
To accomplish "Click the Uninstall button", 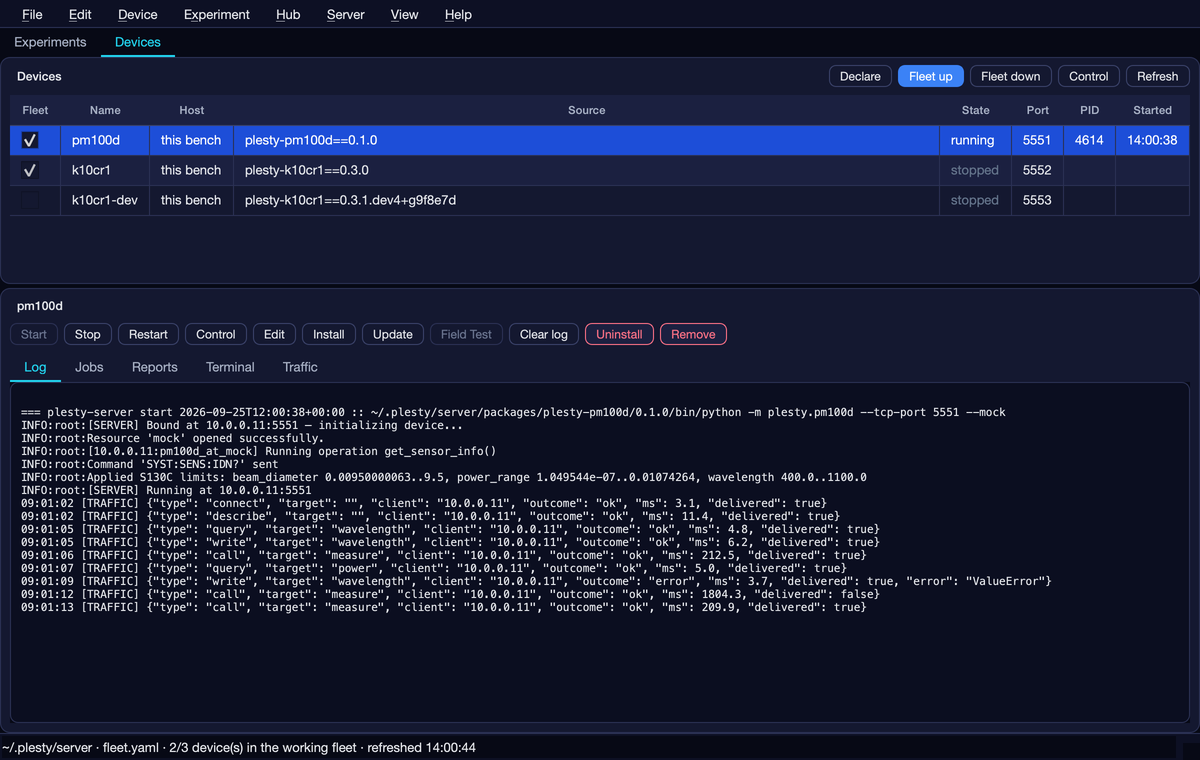I will 619,334.
